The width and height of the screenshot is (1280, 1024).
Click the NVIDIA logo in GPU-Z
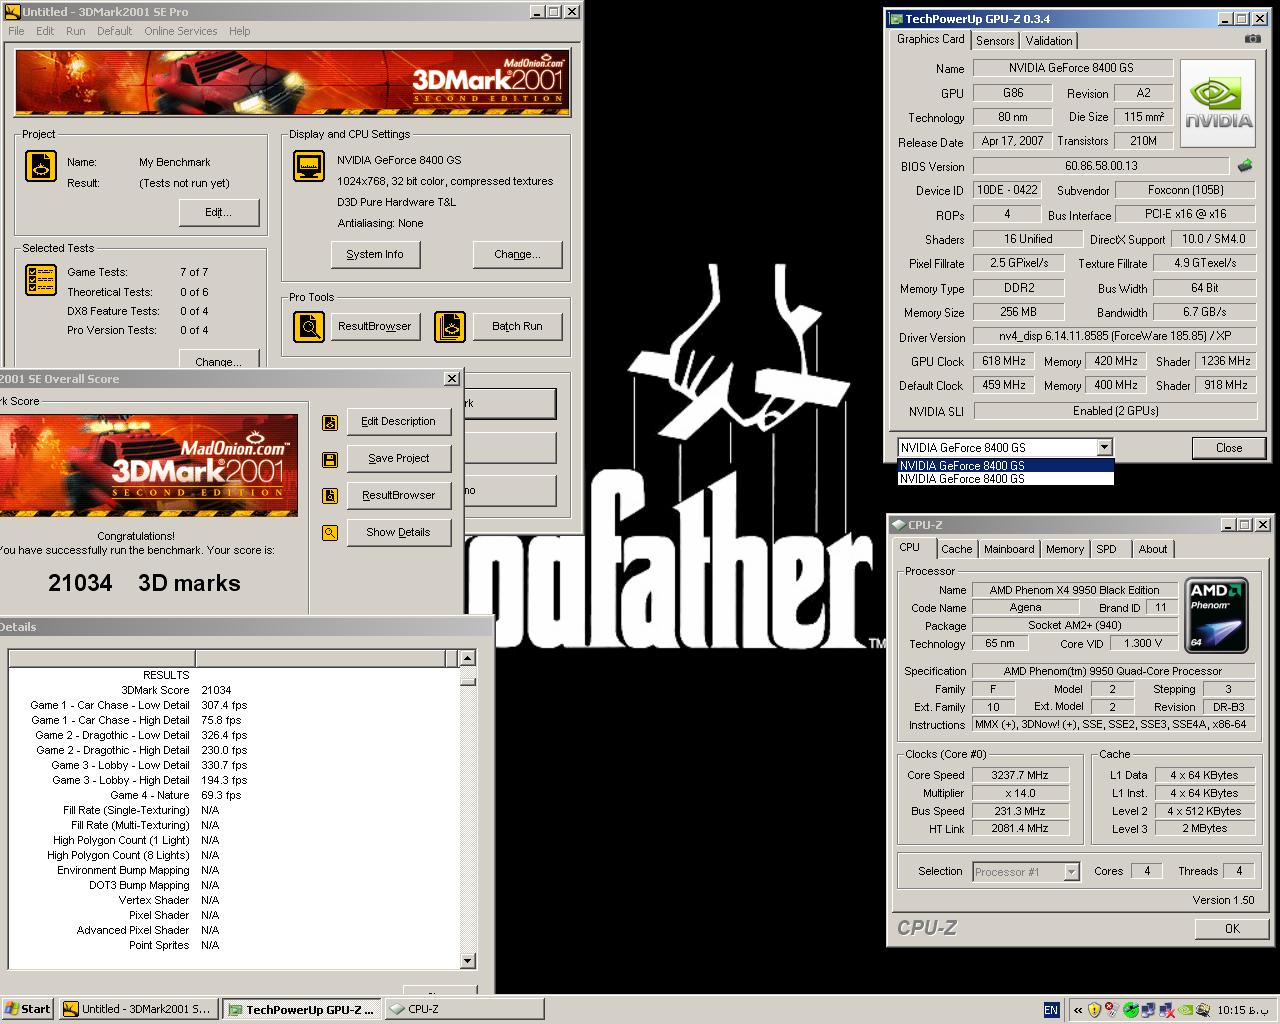[1218, 104]
